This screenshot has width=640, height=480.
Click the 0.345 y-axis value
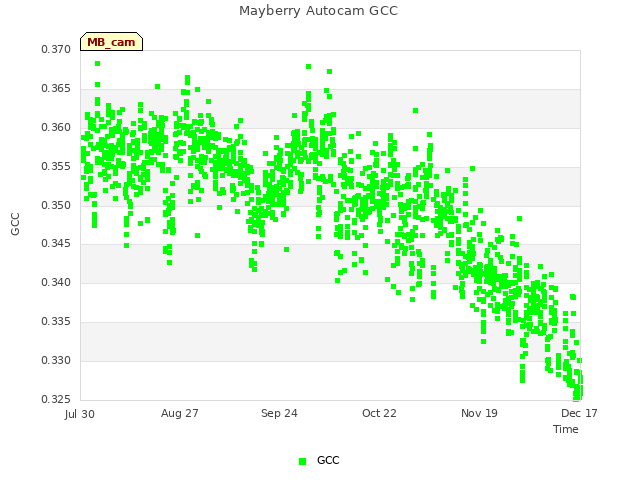[56, 244]
